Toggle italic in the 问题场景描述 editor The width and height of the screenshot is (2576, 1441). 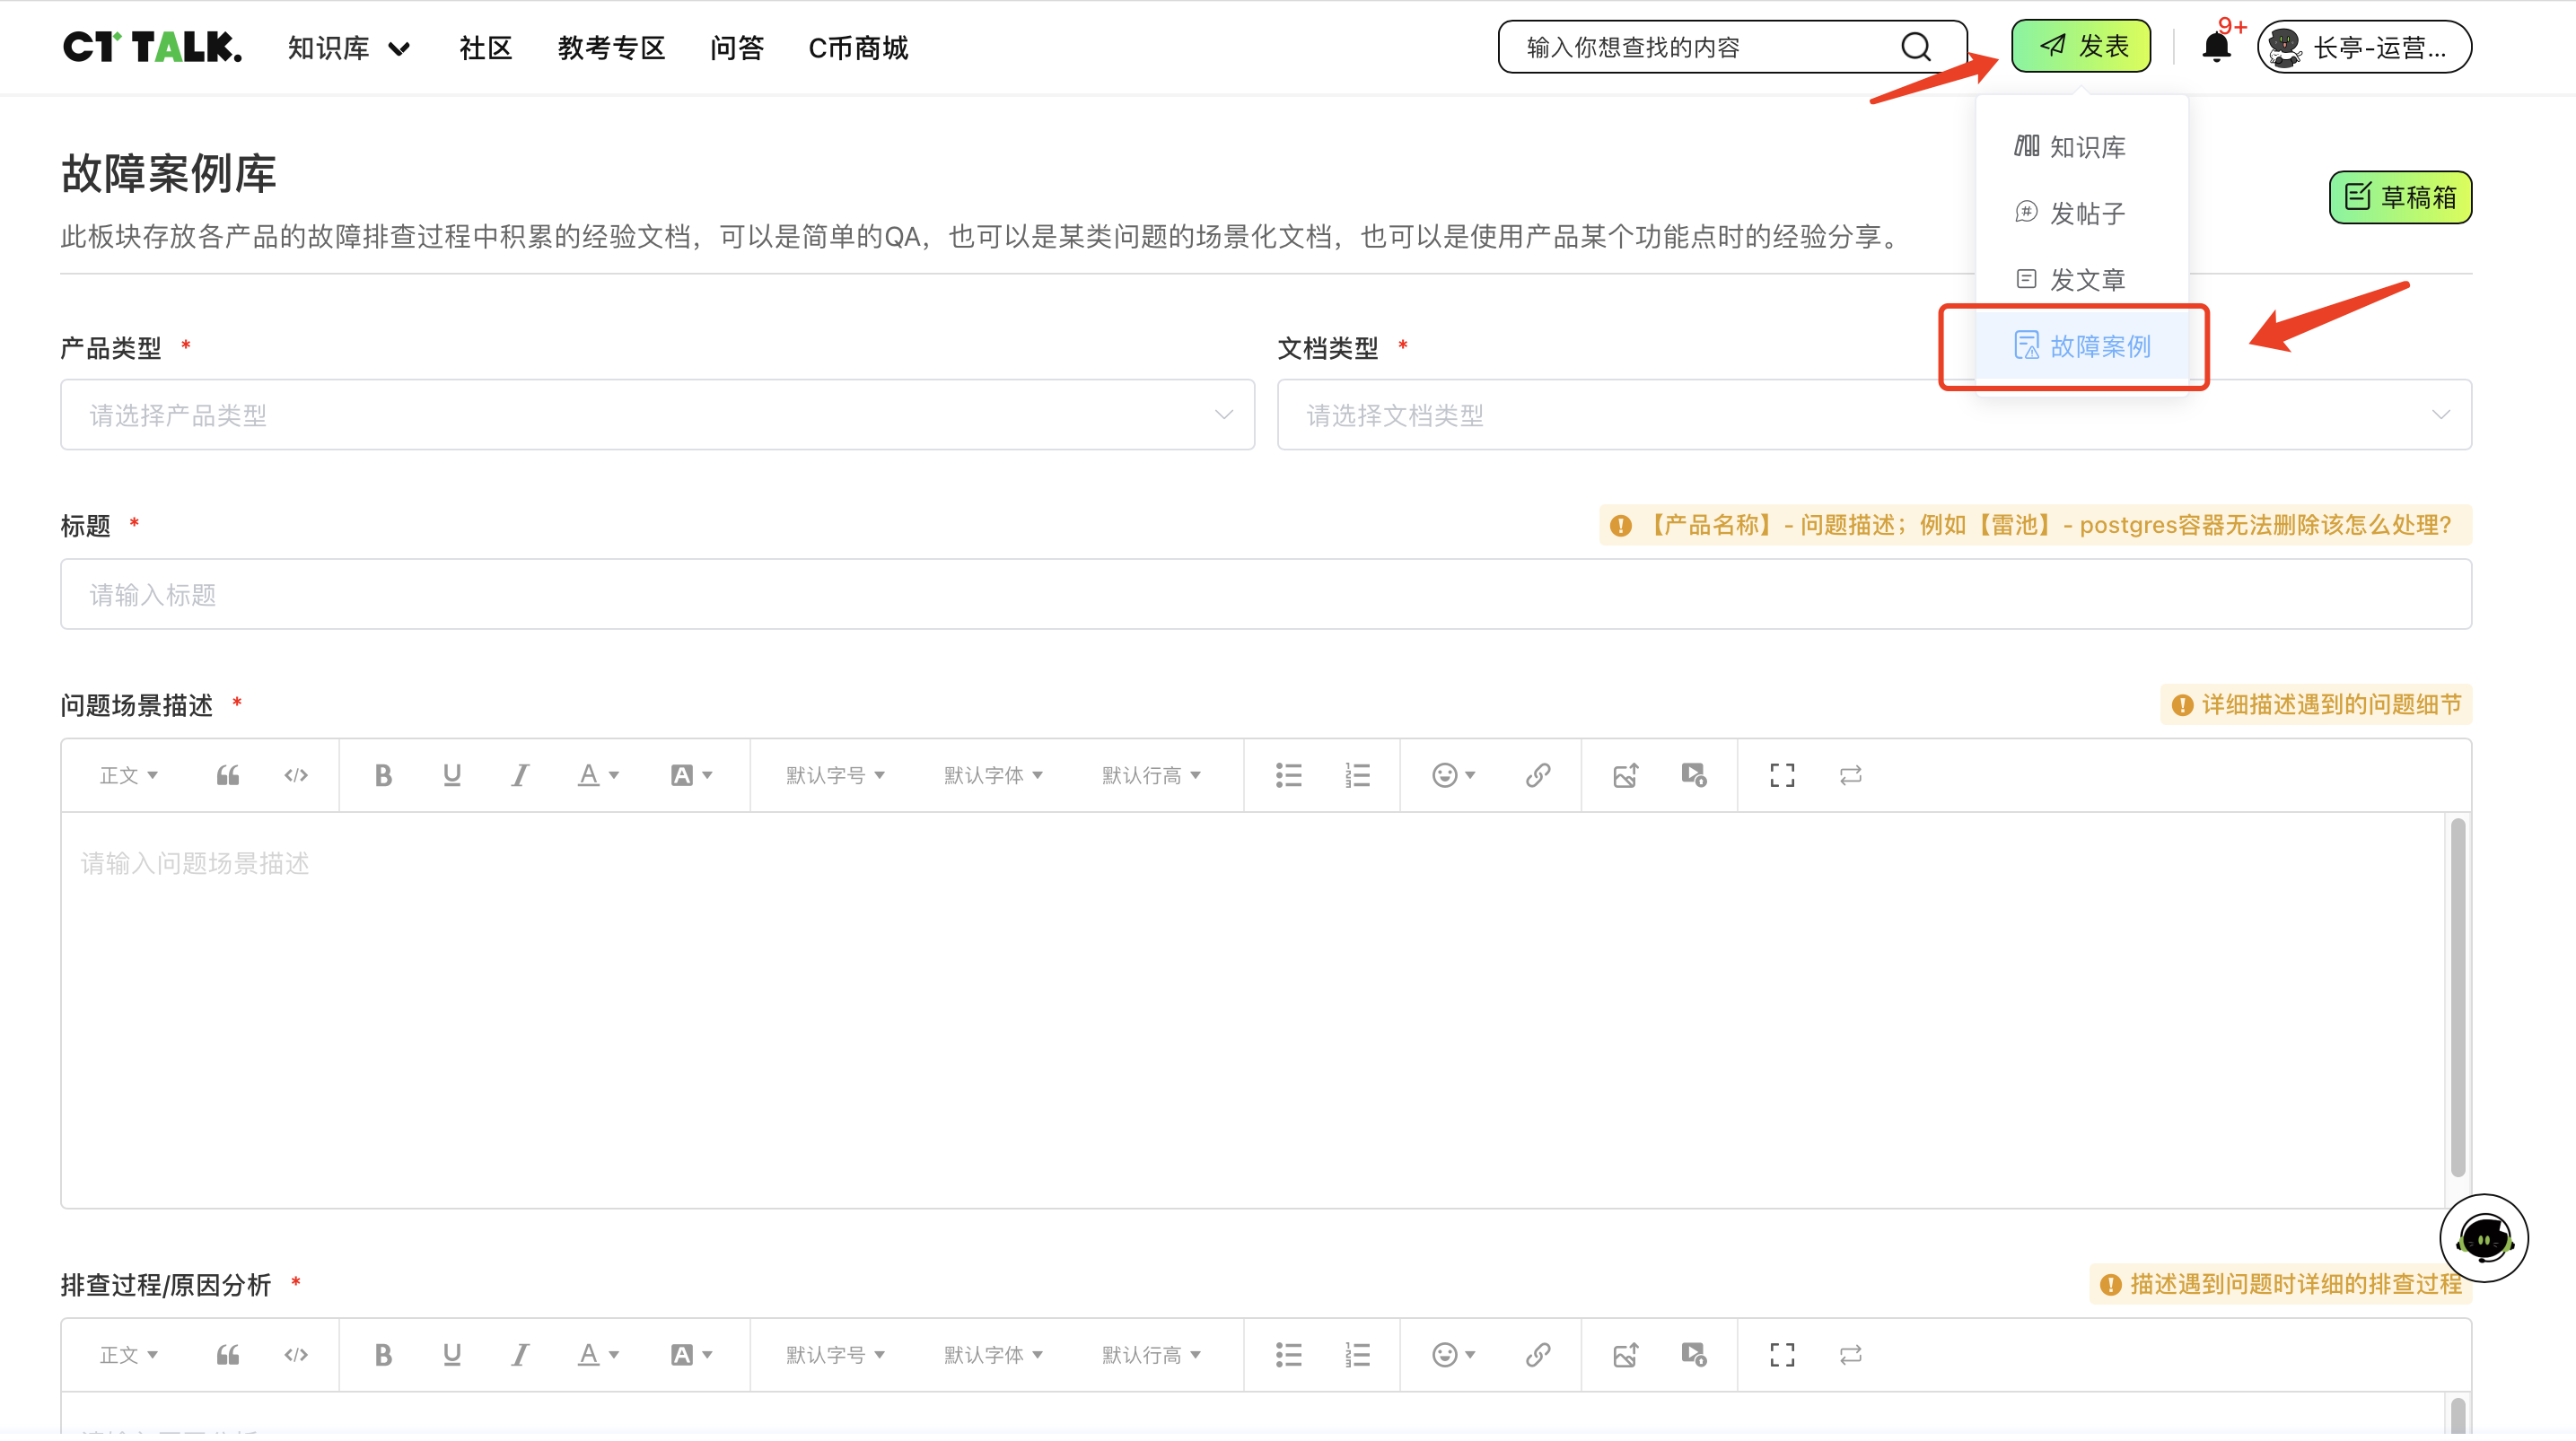pyautogui.click(x=520, y=775)
